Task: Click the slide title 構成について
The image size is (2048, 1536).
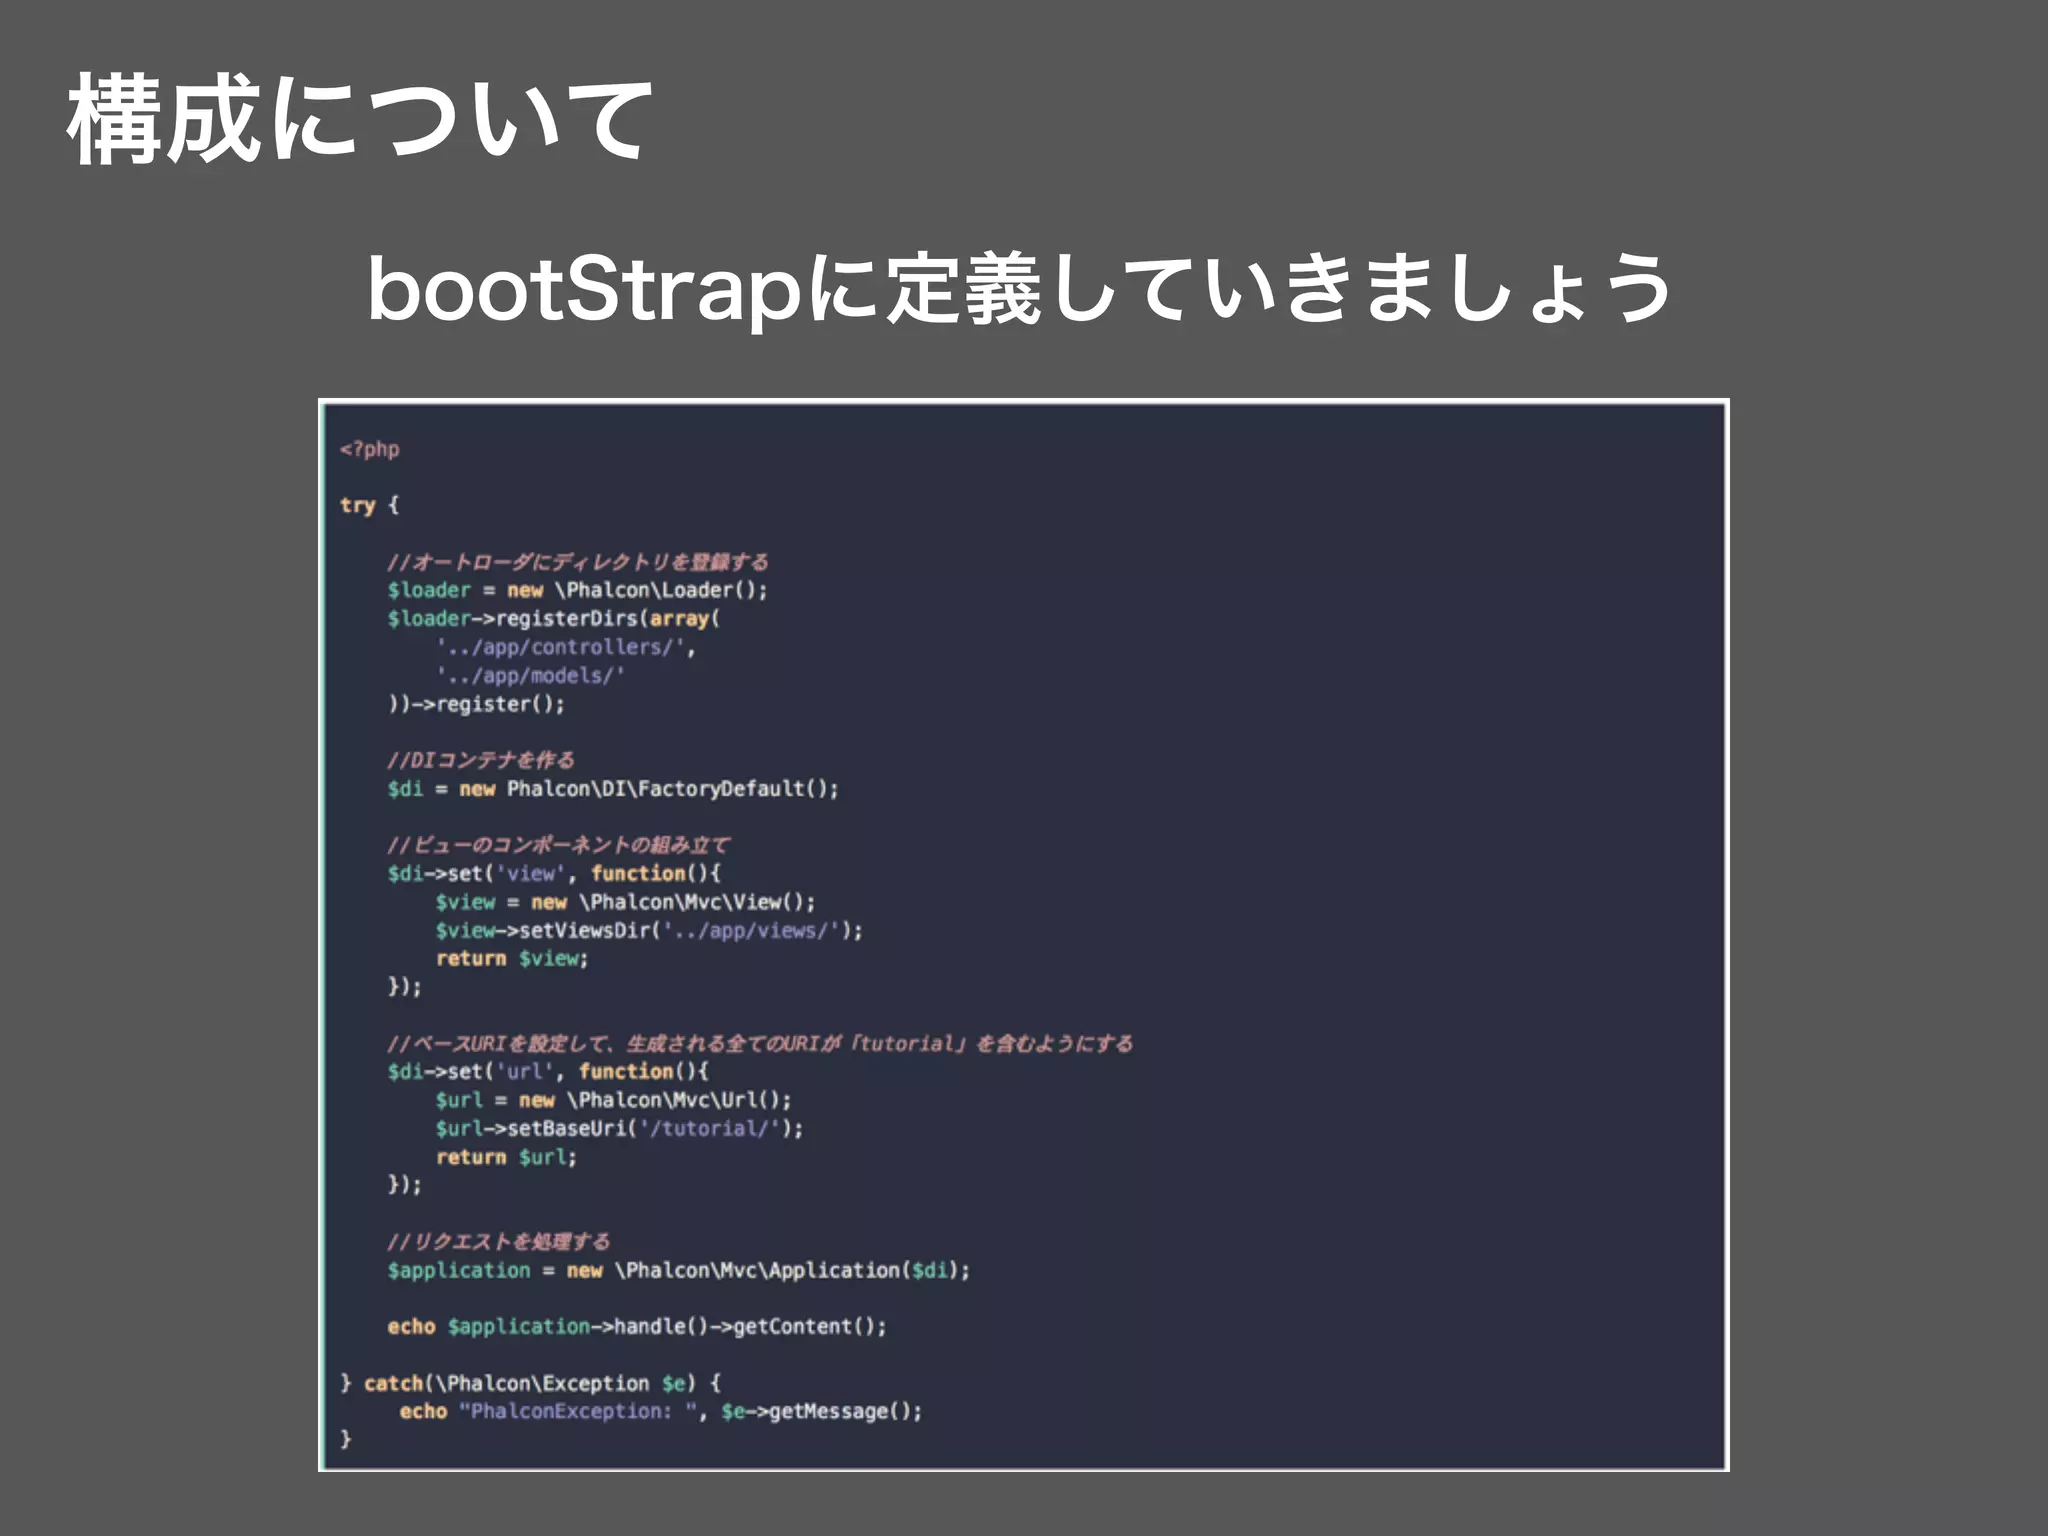Action: 360,120
